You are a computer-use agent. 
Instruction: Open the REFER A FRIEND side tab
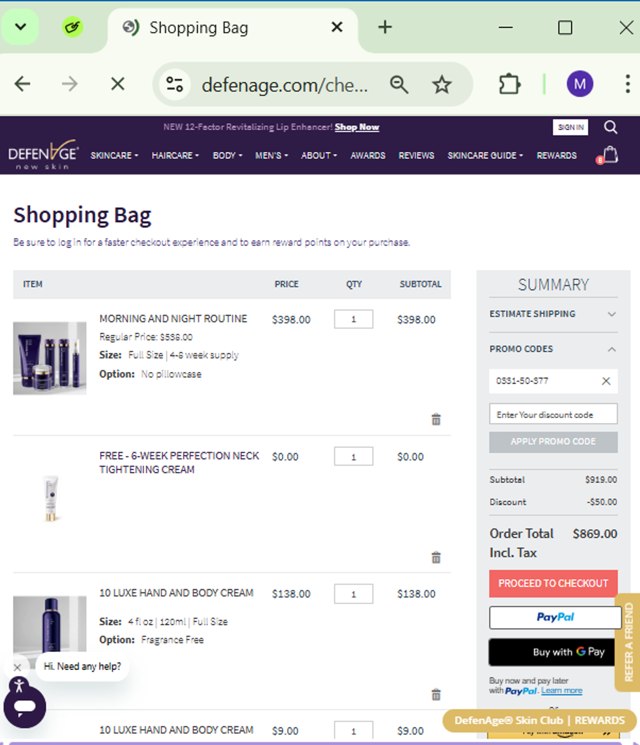pos(627,642)
